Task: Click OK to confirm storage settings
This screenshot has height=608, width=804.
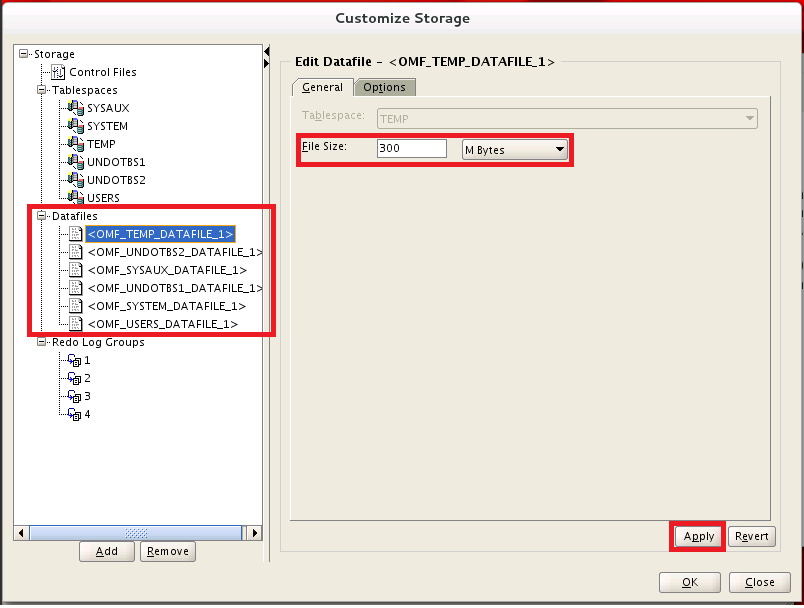Action: pyautogui.click(x=690, y=582)
